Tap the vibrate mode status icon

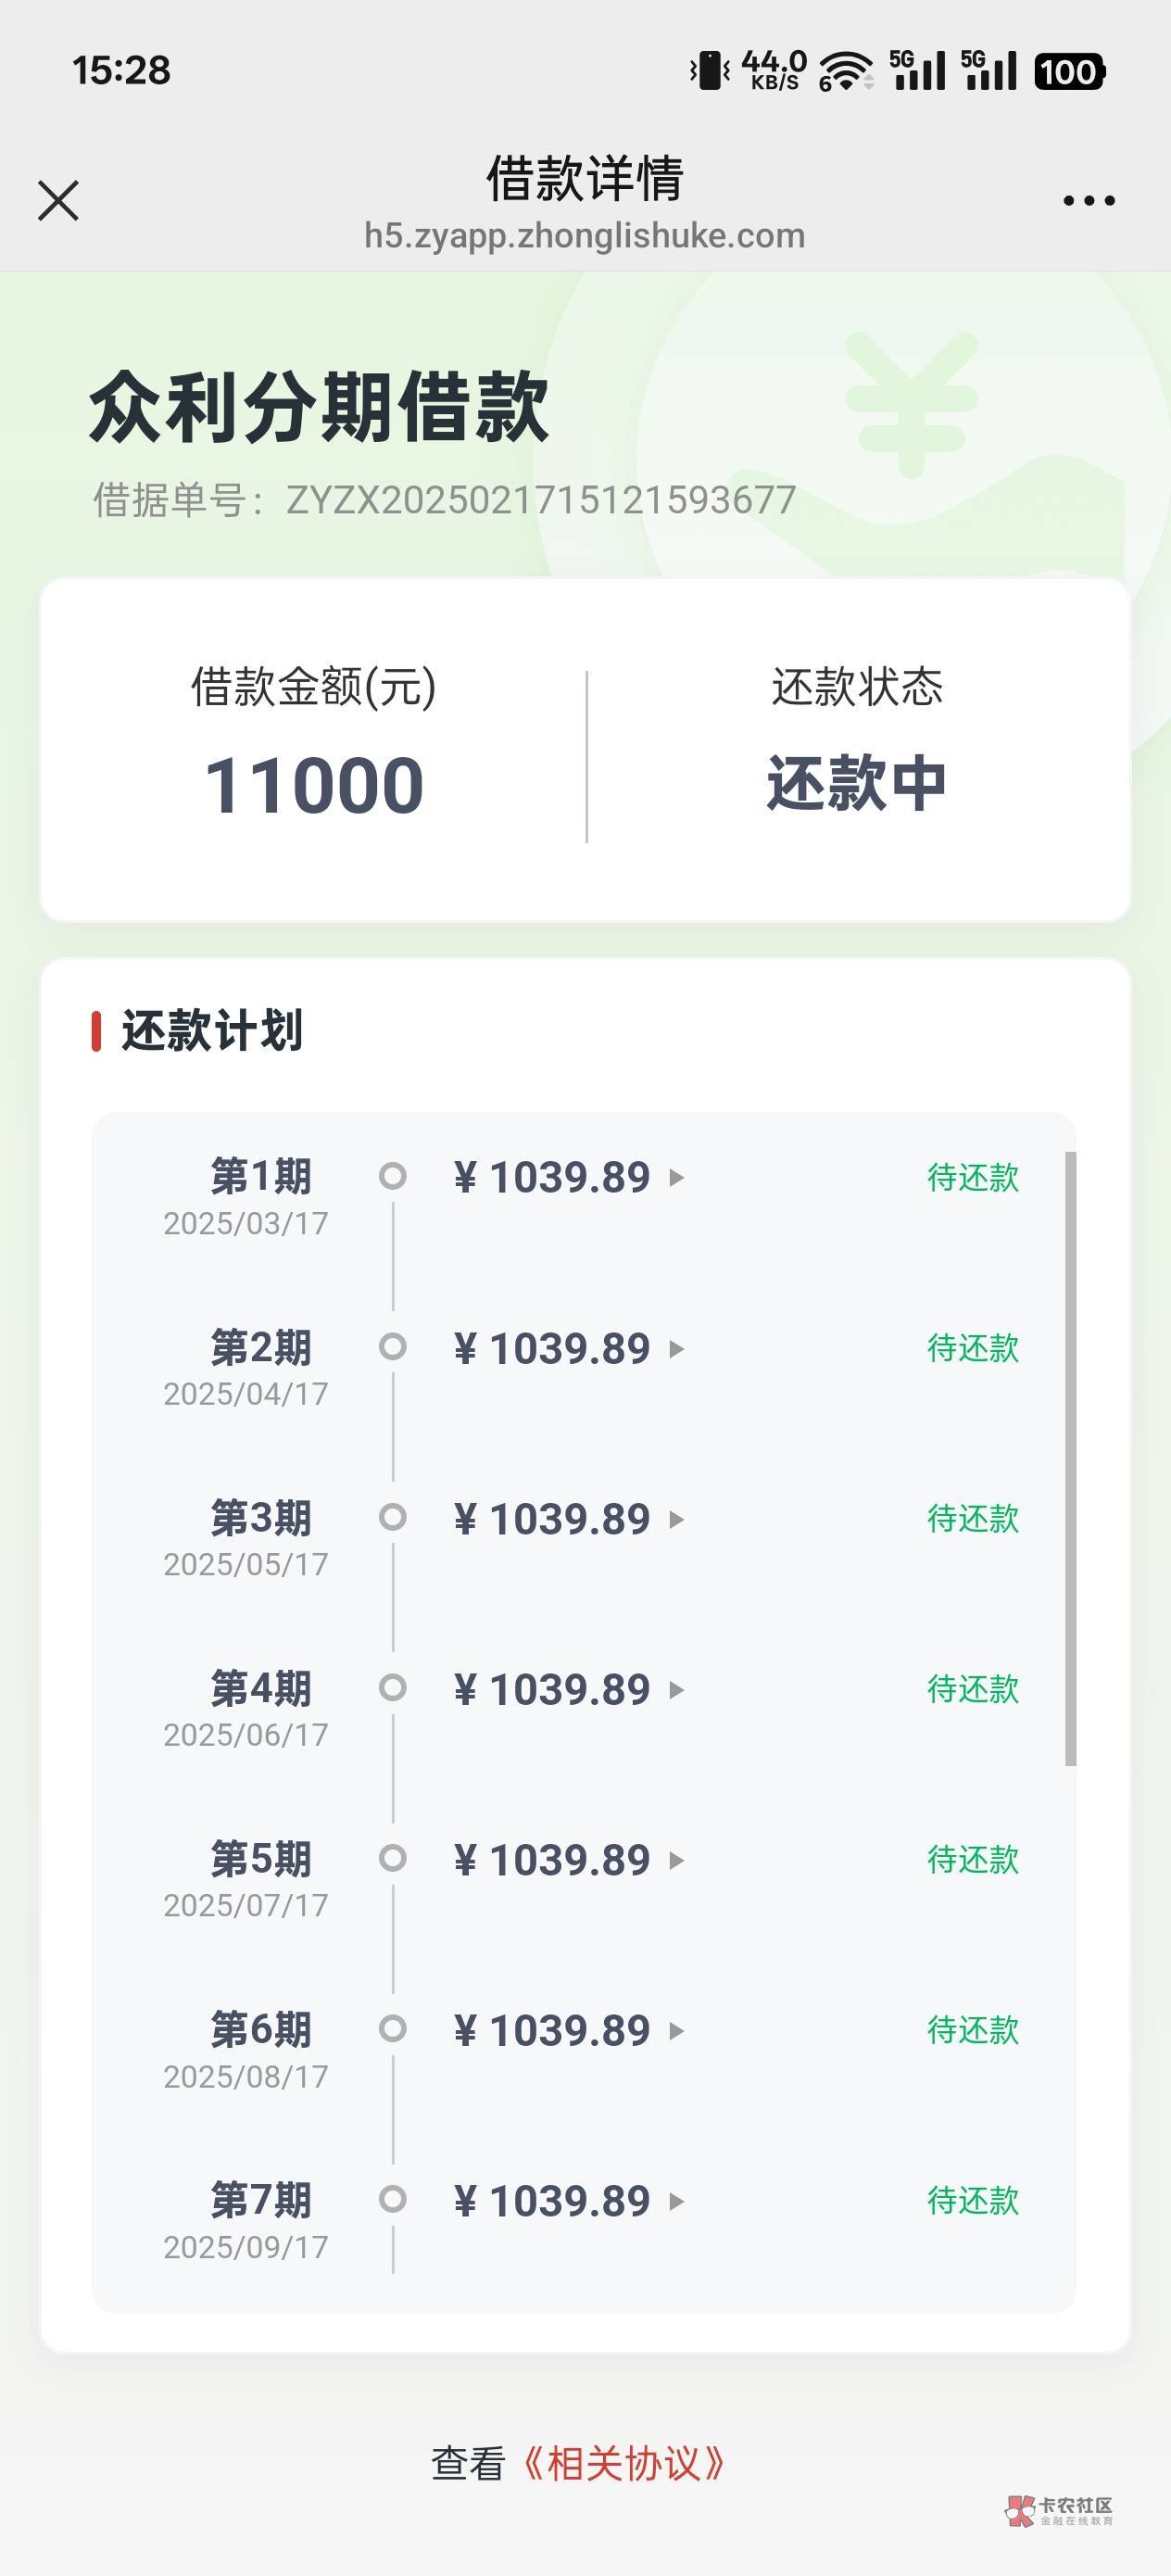710,71
